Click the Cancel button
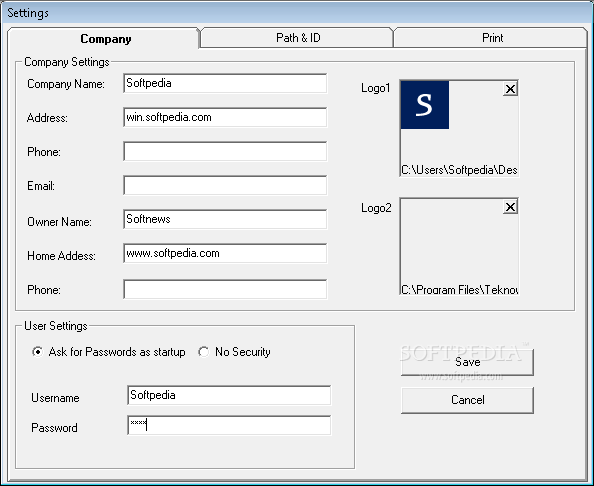 pyautogui.click(x=467, y=400)
